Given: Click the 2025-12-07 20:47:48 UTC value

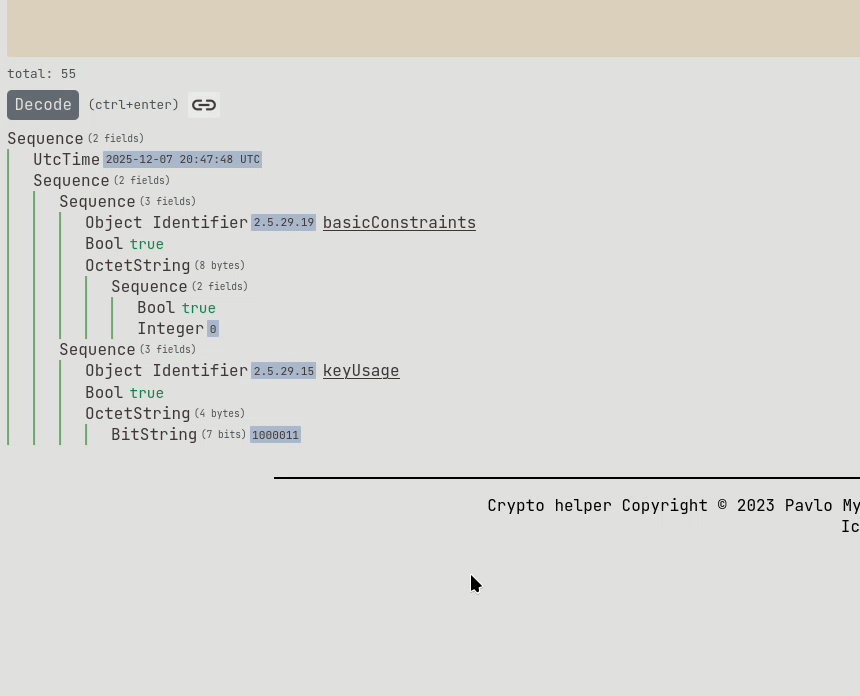Looking at the screenshot, I should pos(182,160).
